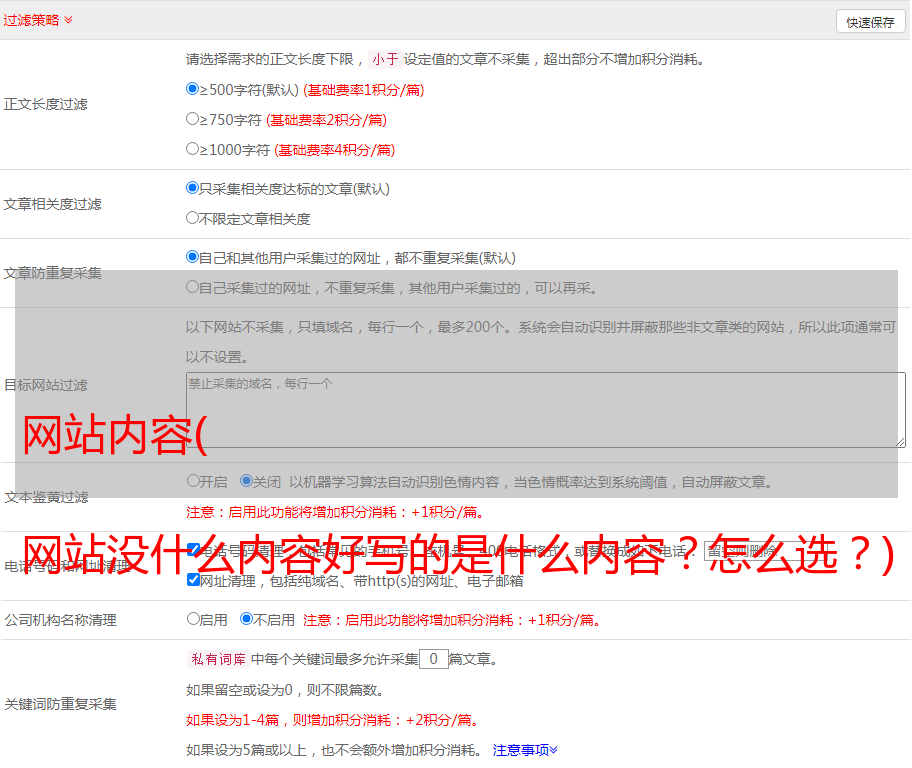
Task: Choose 不限定文章相关度 option
Action: [x=192, y=218]
